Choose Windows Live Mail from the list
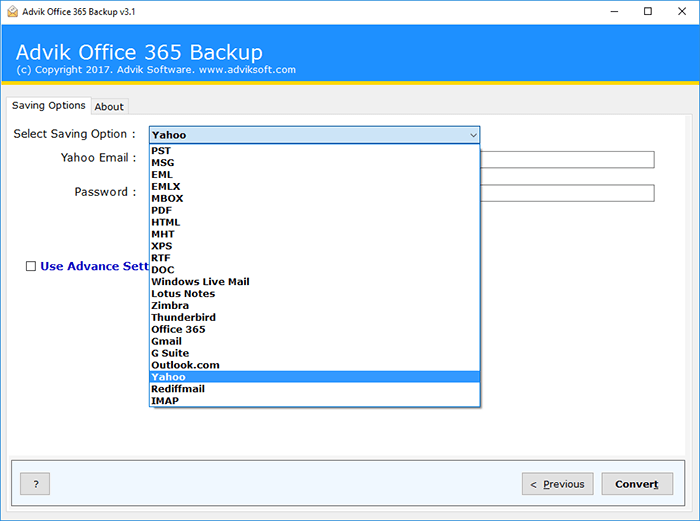This screenshot has height=521, width=700. [x=315, y=282]
